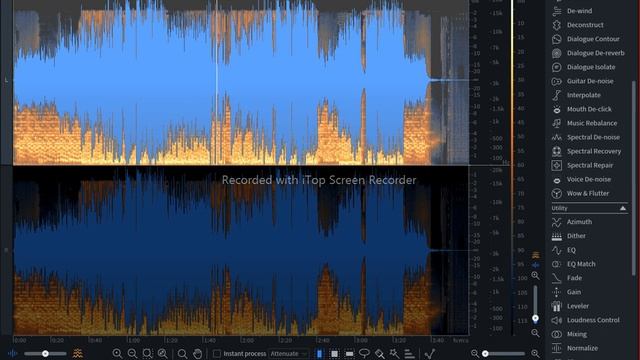The image size is (640, 360).
Task: Click the zoom out button in bottom toolbar
Action: [x=132, y=353]
